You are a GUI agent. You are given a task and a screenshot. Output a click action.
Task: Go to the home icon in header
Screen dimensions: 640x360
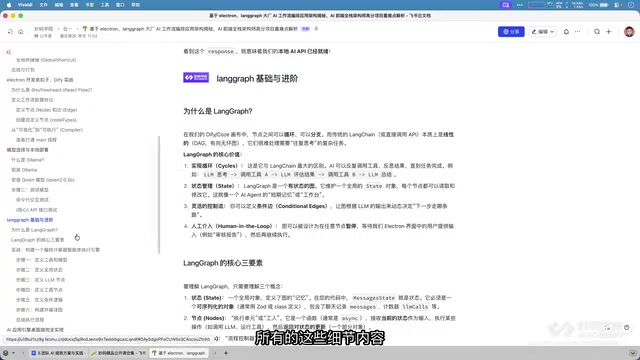click(x=20, y=32)
